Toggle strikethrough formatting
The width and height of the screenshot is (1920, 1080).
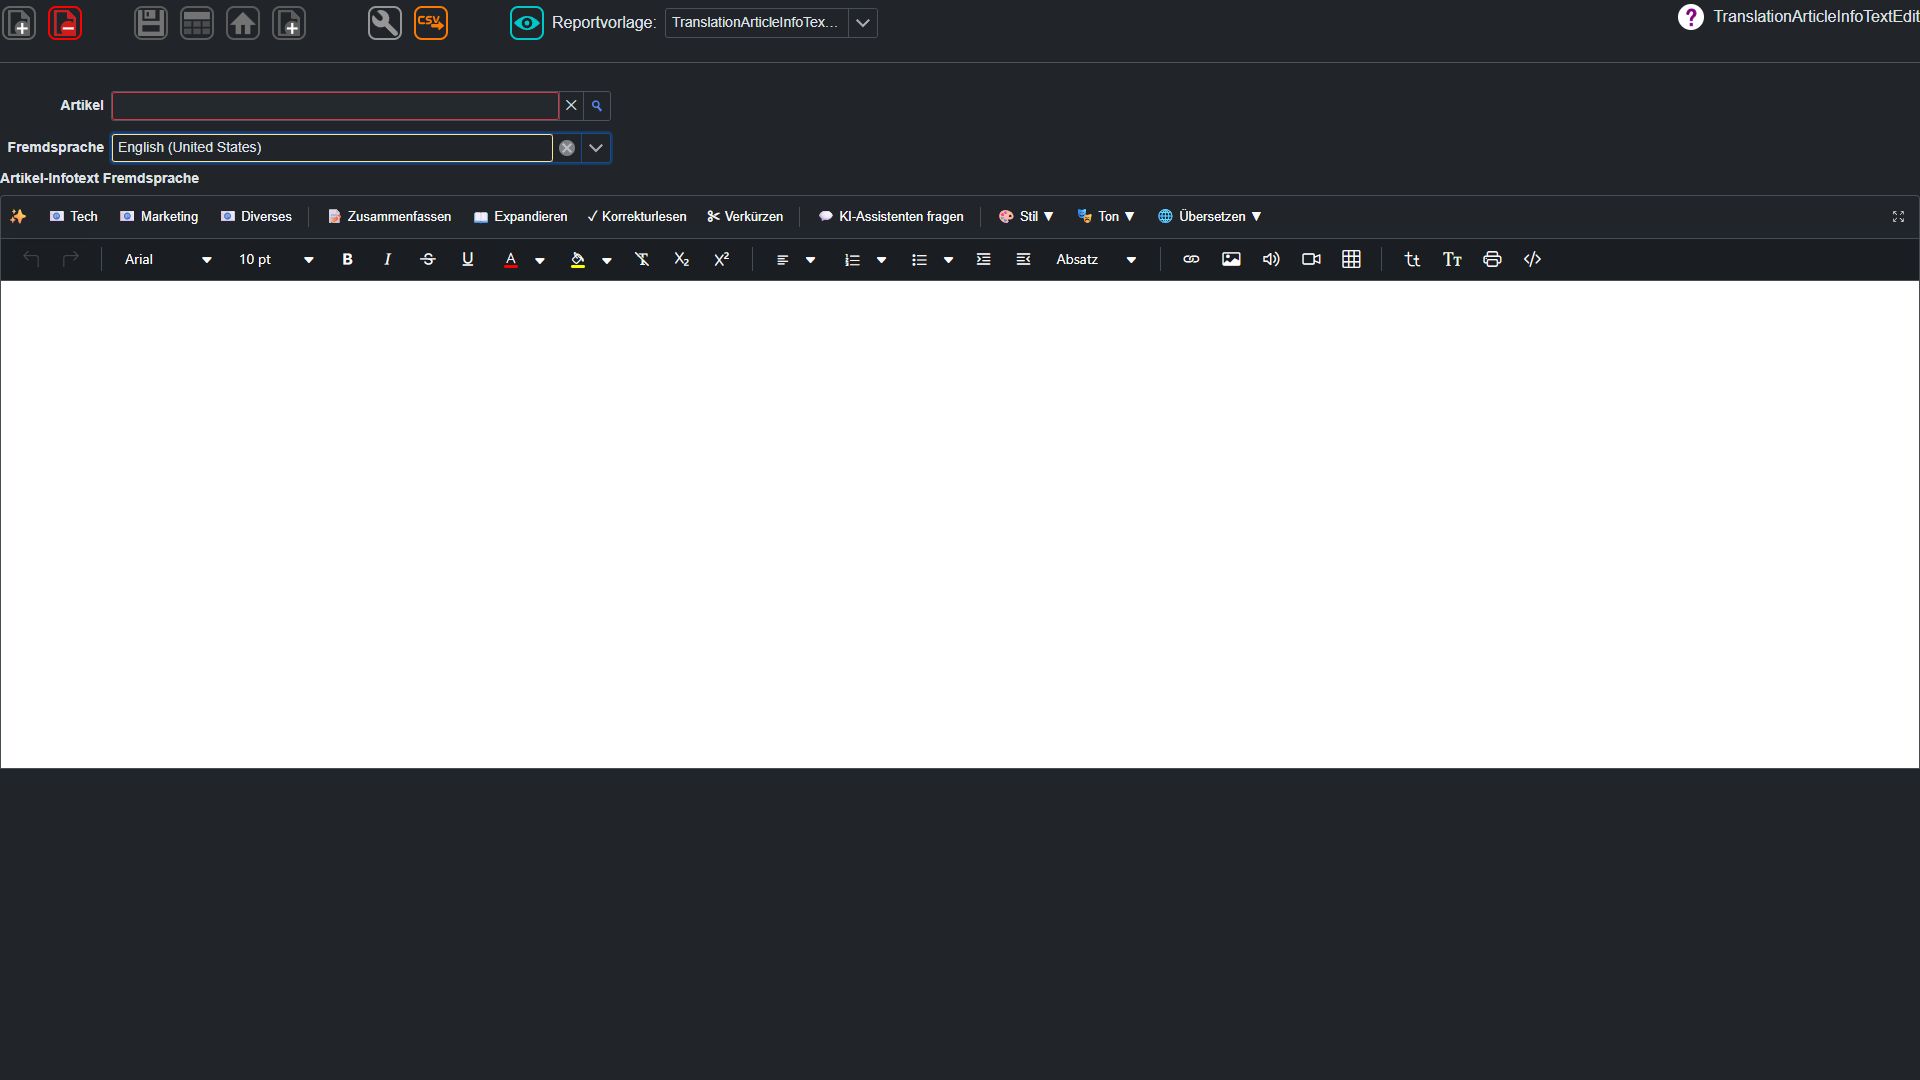pyautogui.click(x=427, y=260)
